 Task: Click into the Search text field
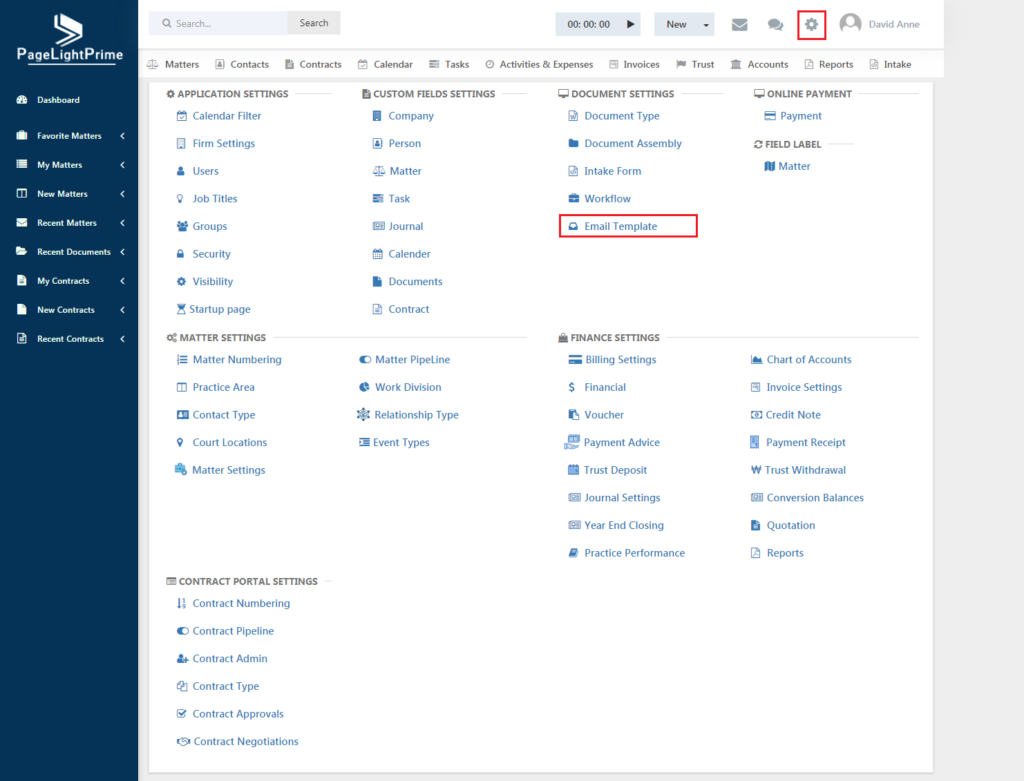(x=218, y=23)
